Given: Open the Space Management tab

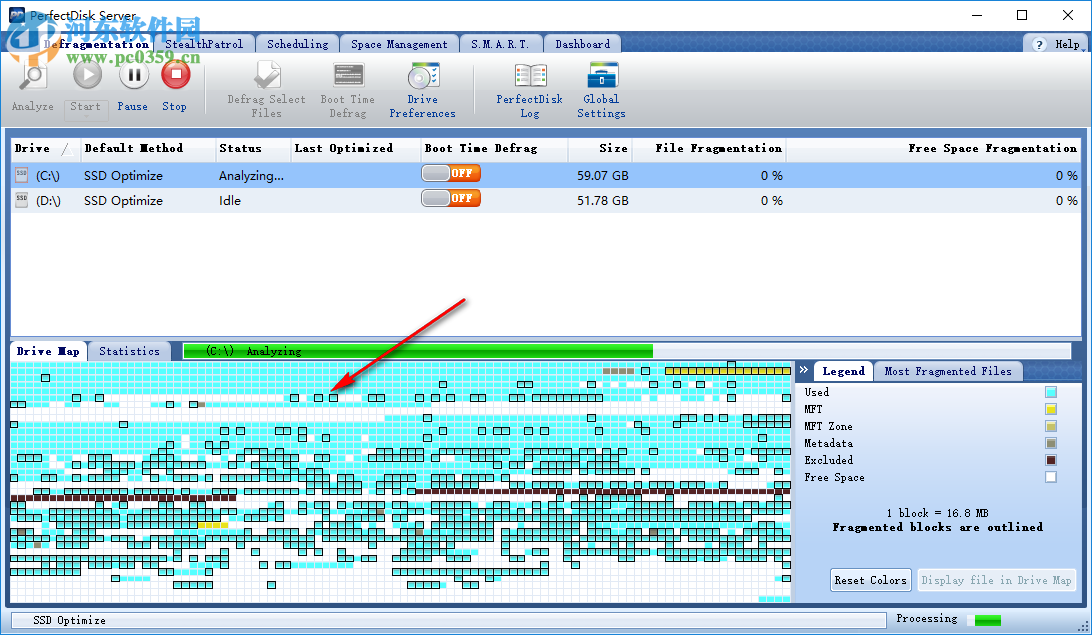Looking at the screenshot, I should click(x=399, y=44).
